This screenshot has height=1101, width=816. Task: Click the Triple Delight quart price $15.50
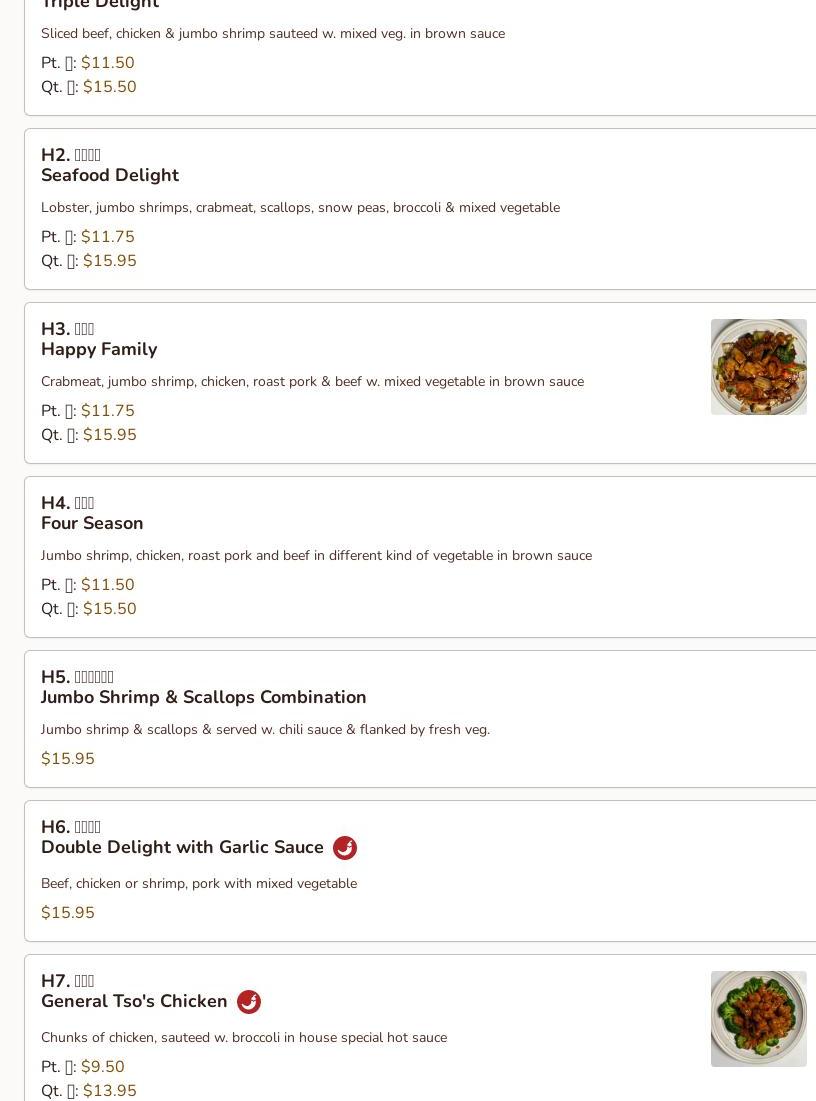[110, 87]
